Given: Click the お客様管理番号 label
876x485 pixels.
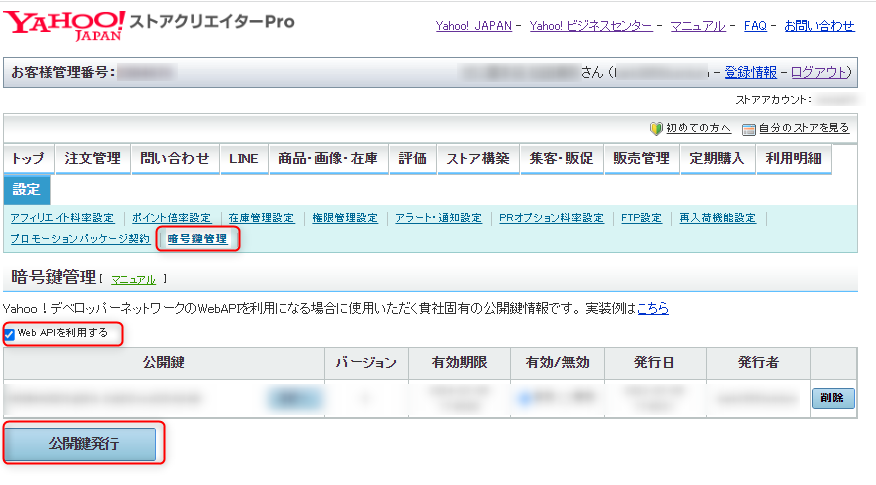Looking at the screenshot, I should 63,73.
